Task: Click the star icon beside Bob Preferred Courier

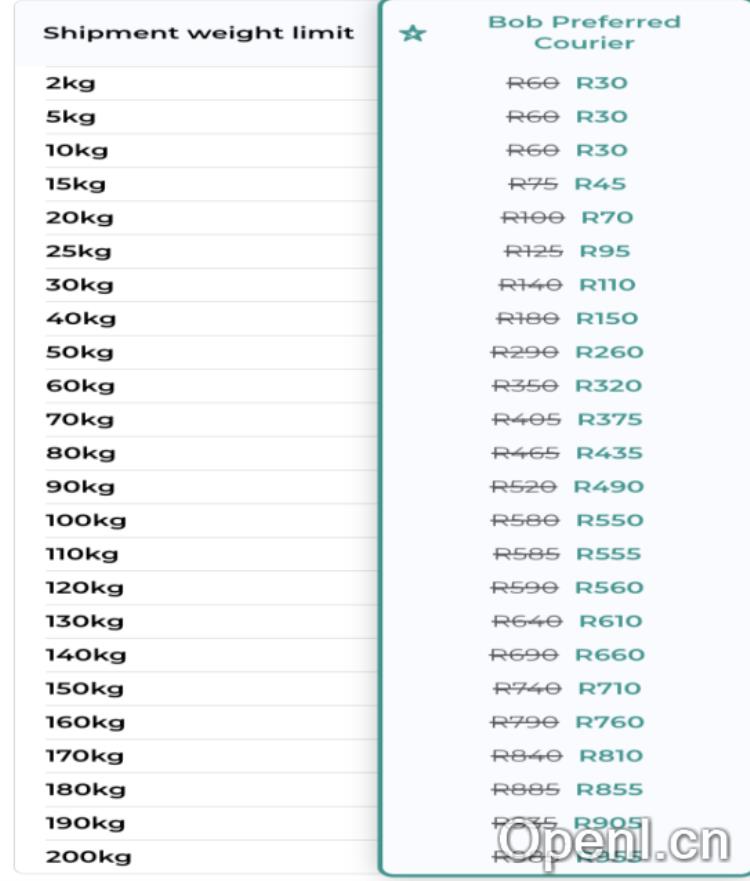Action: coord(412,33)
